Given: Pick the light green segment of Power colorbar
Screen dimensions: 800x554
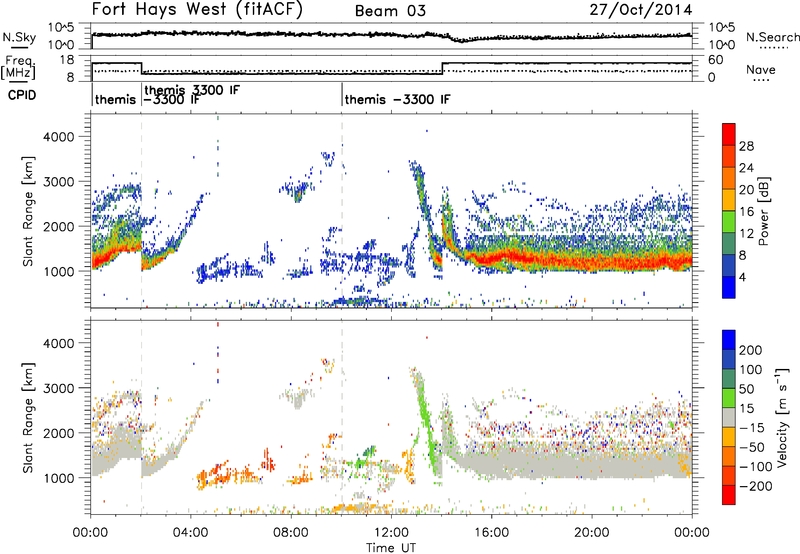Looking at the screenshot, I should coord(729,222).
